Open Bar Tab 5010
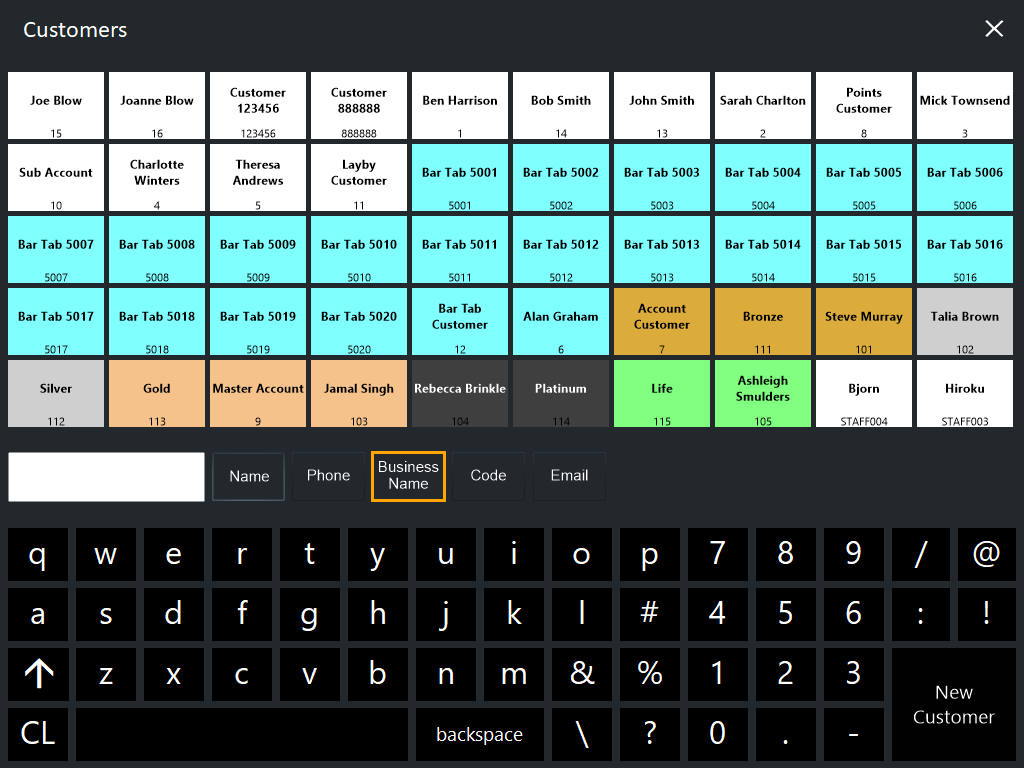1024x768 pixels. click(x=359, y=249)
